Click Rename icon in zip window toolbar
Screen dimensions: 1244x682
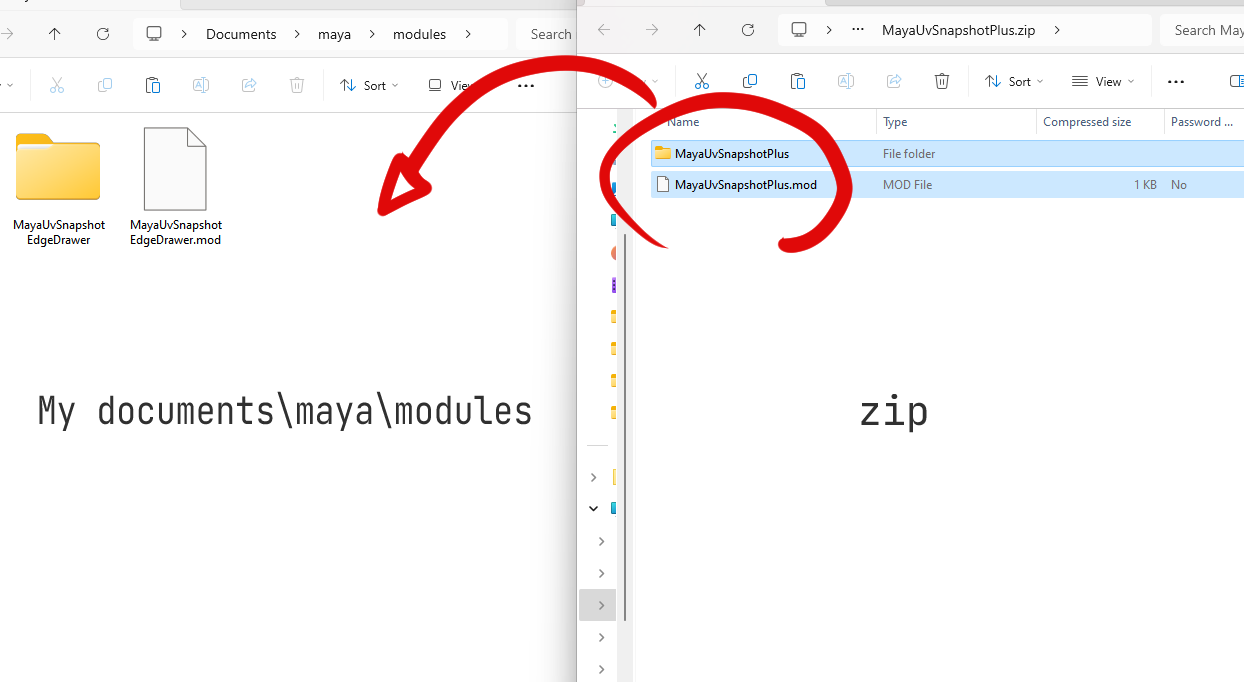(x=846, y=81)
